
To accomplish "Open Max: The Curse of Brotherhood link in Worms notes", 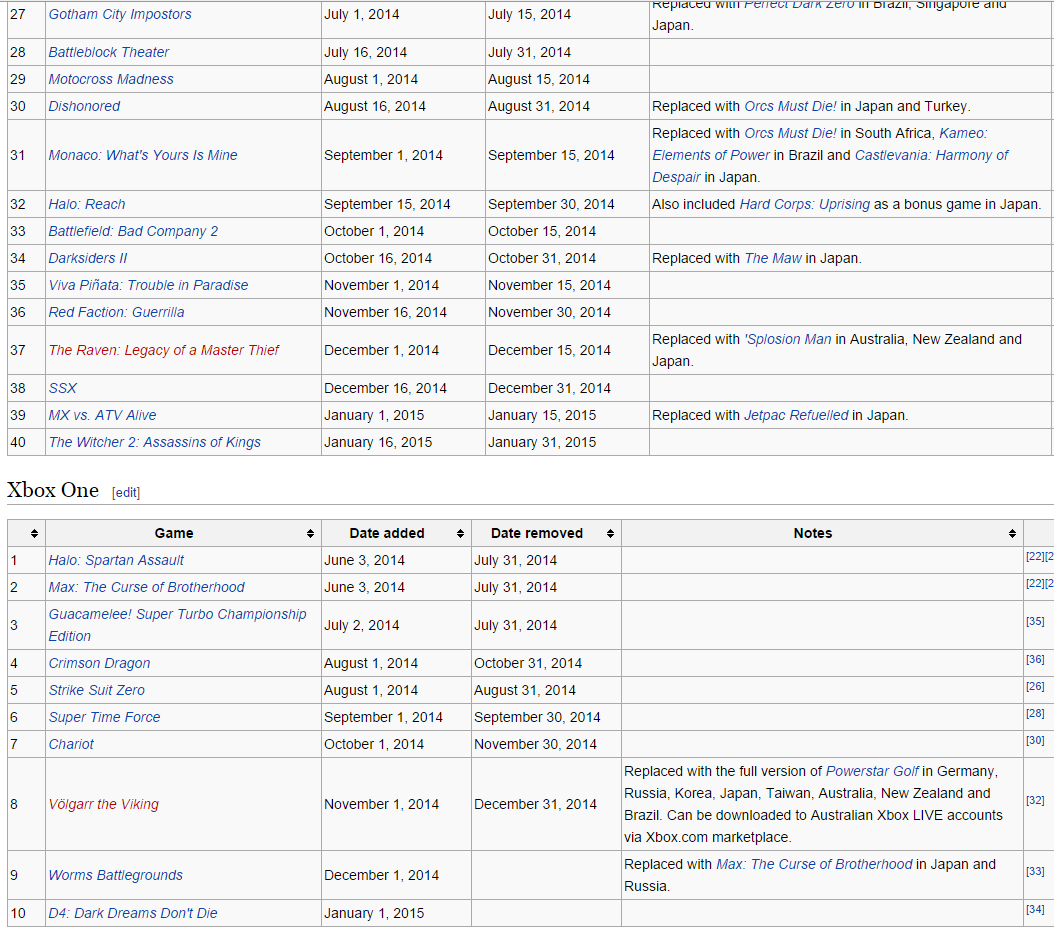I will pos(815,864).
